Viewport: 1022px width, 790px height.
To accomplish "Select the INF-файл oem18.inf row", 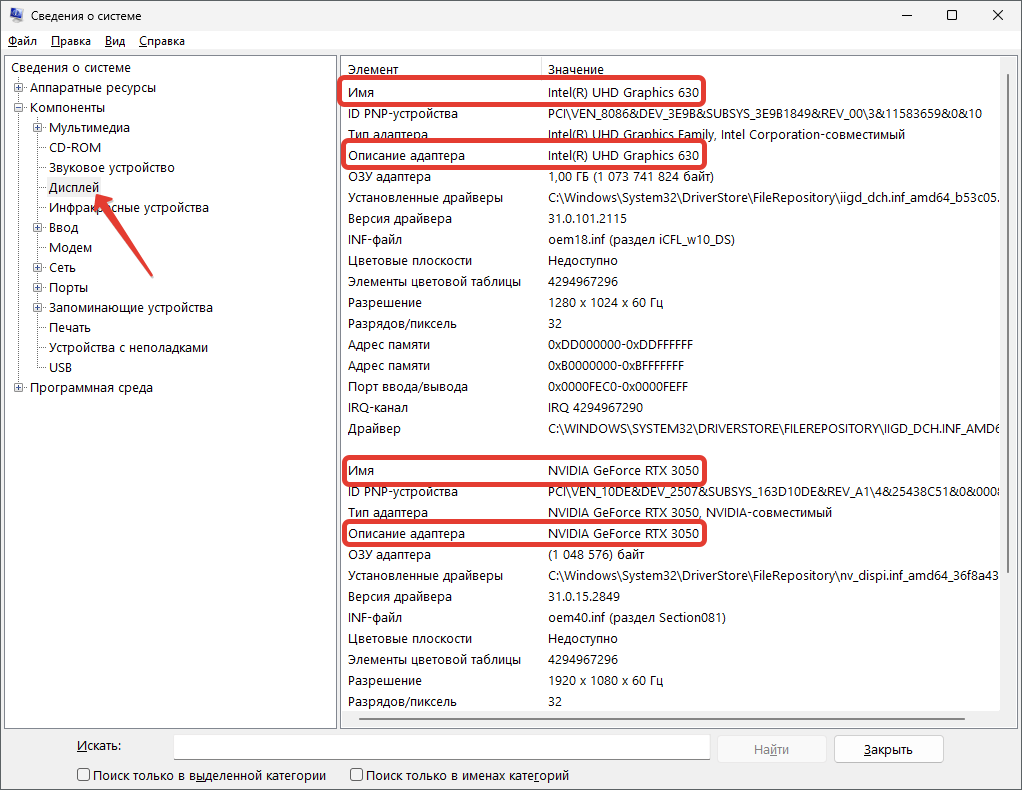I will [671, 239].
